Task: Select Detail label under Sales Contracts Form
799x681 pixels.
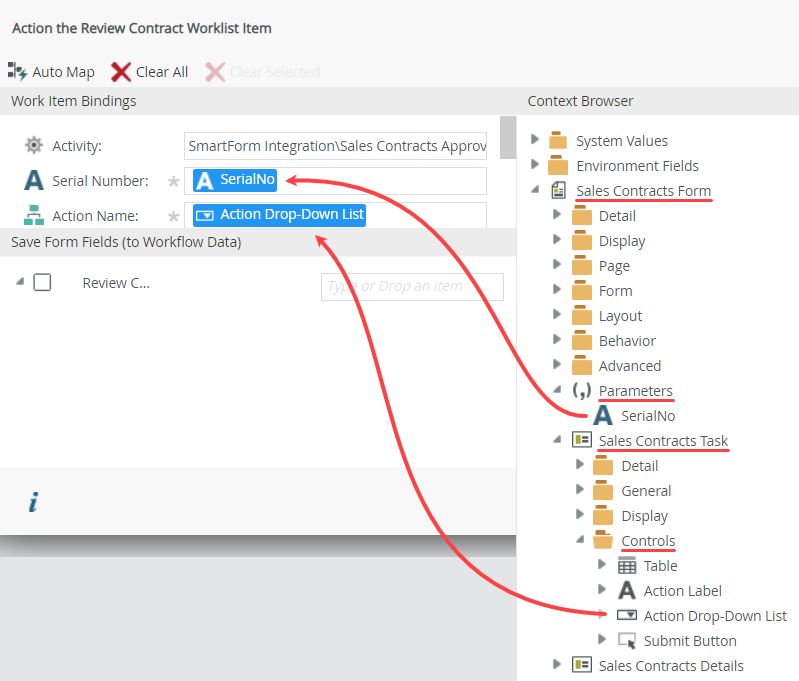Action: [x=617, y=216]
